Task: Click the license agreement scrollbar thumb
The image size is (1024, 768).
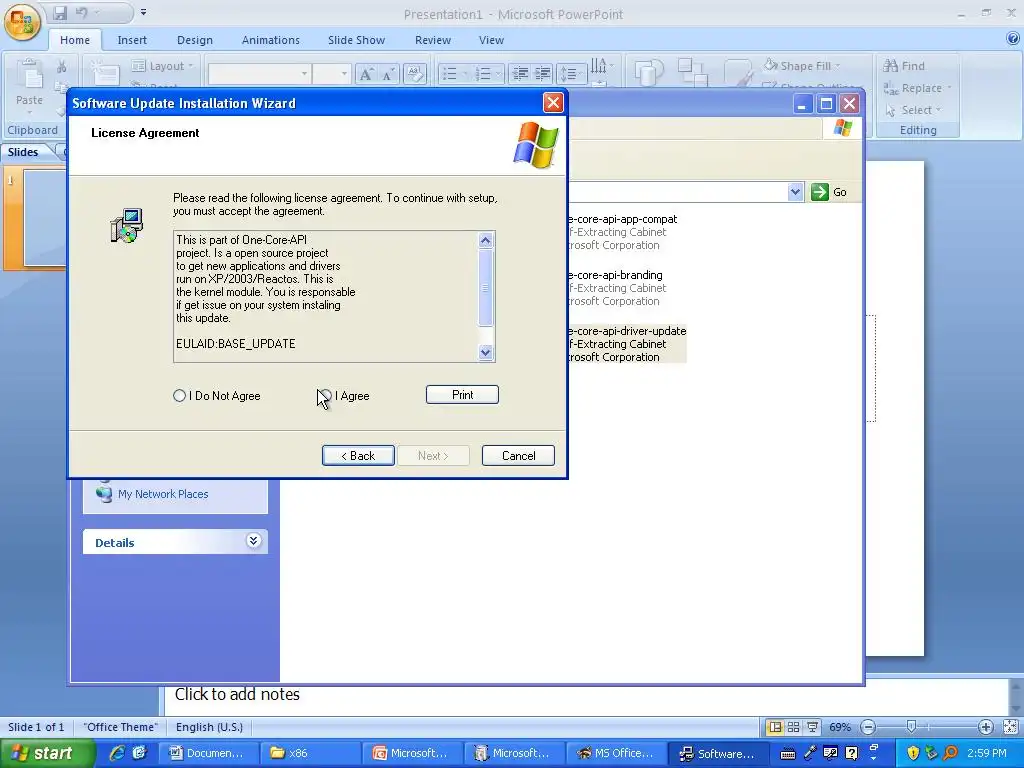Action: pos(485,287)
